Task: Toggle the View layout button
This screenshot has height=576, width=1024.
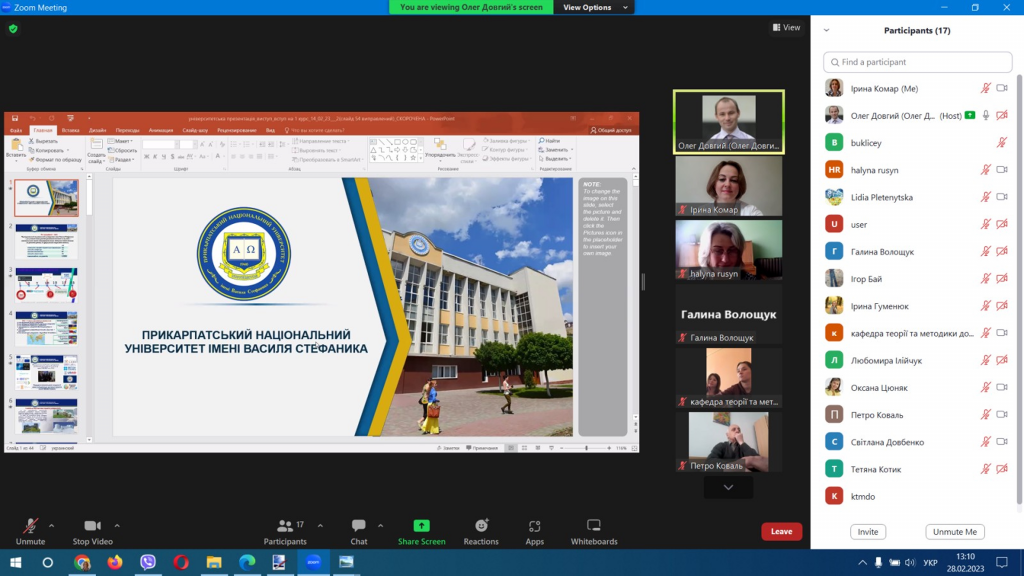Action: tap(786, 28)
